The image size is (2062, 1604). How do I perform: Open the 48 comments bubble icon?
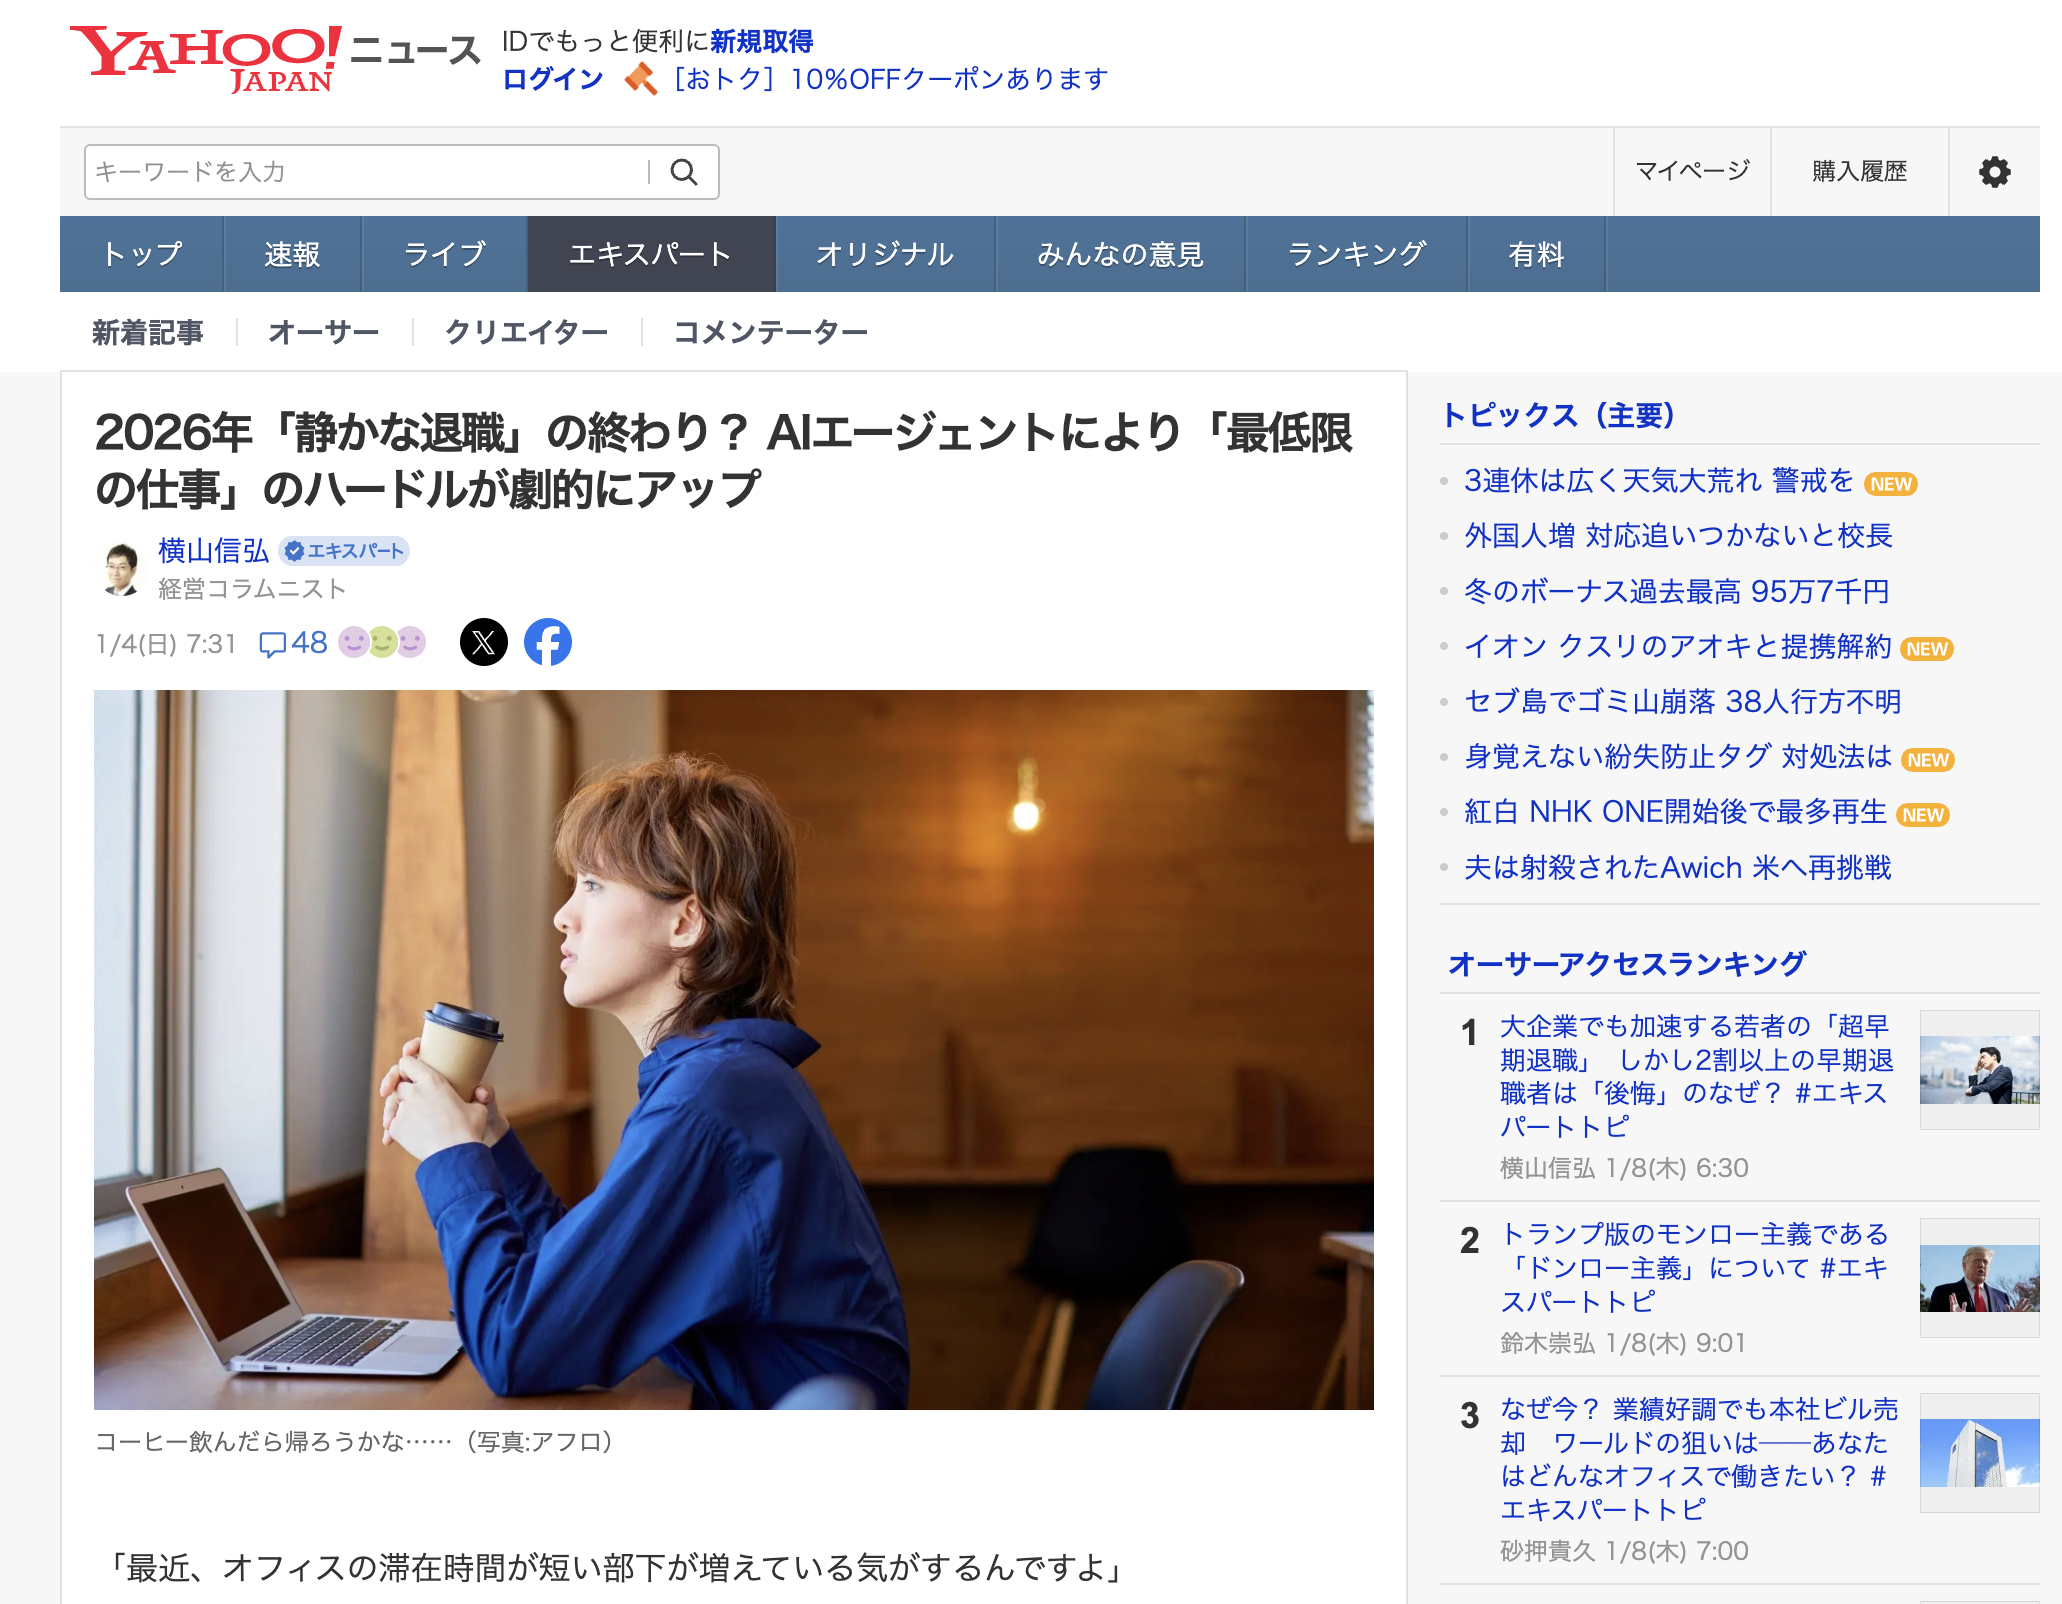(272, 643)
